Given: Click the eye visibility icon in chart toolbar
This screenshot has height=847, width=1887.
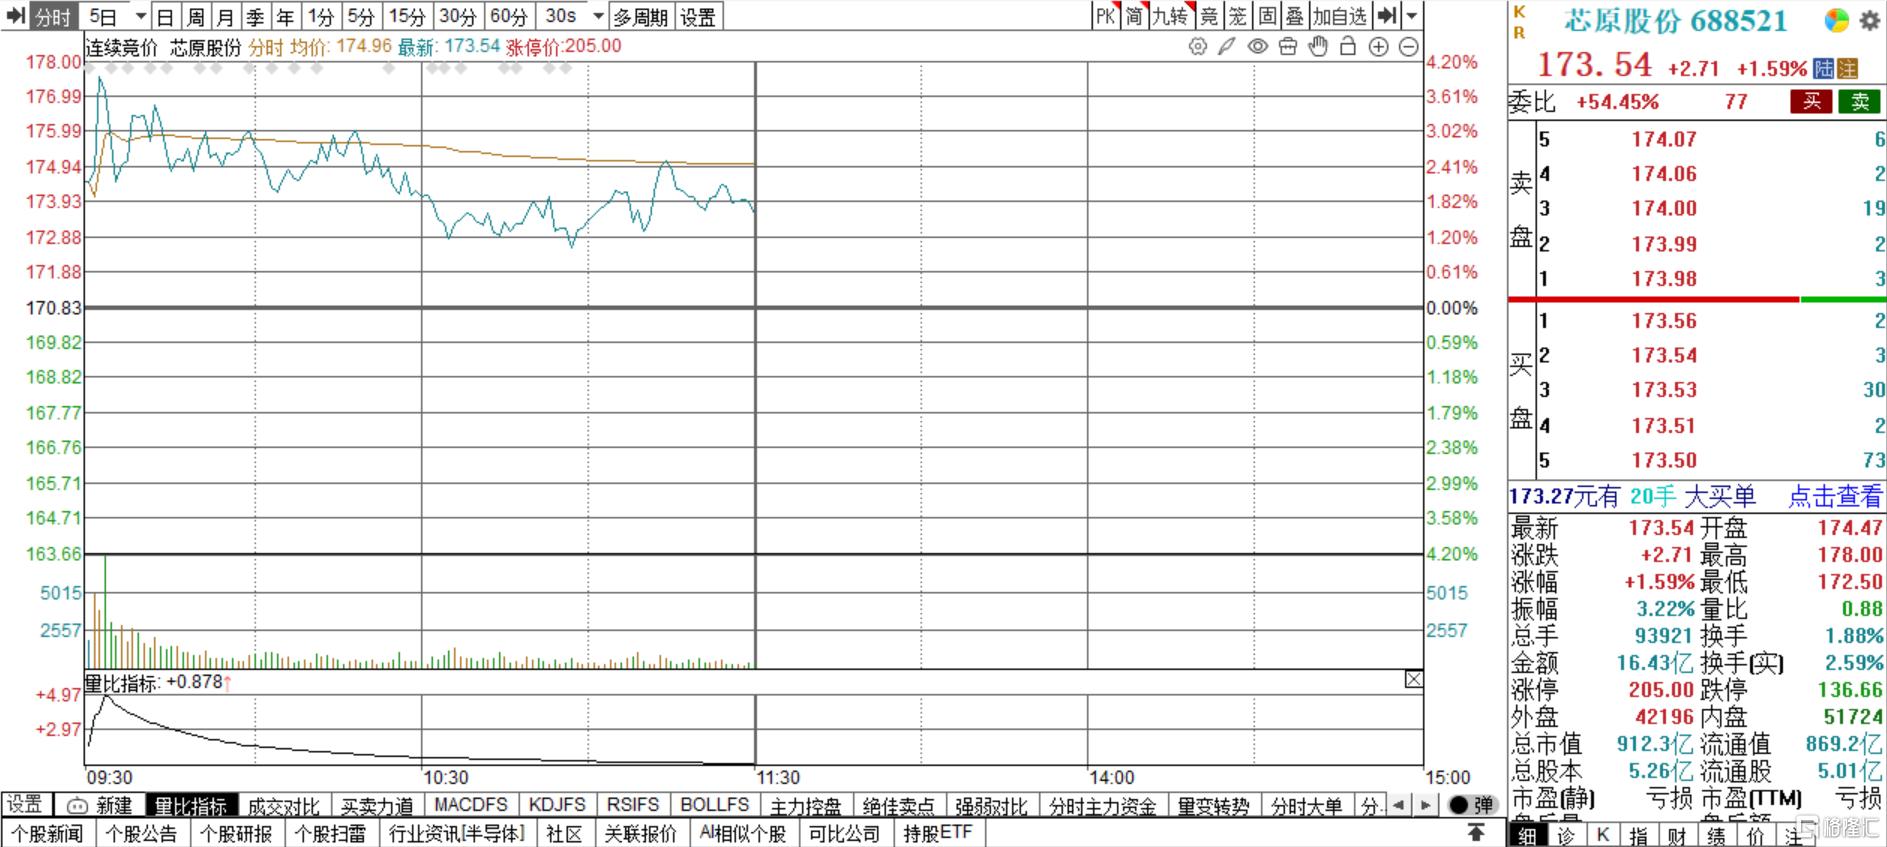Looking at the screenshot, I should pos(1257,47).
